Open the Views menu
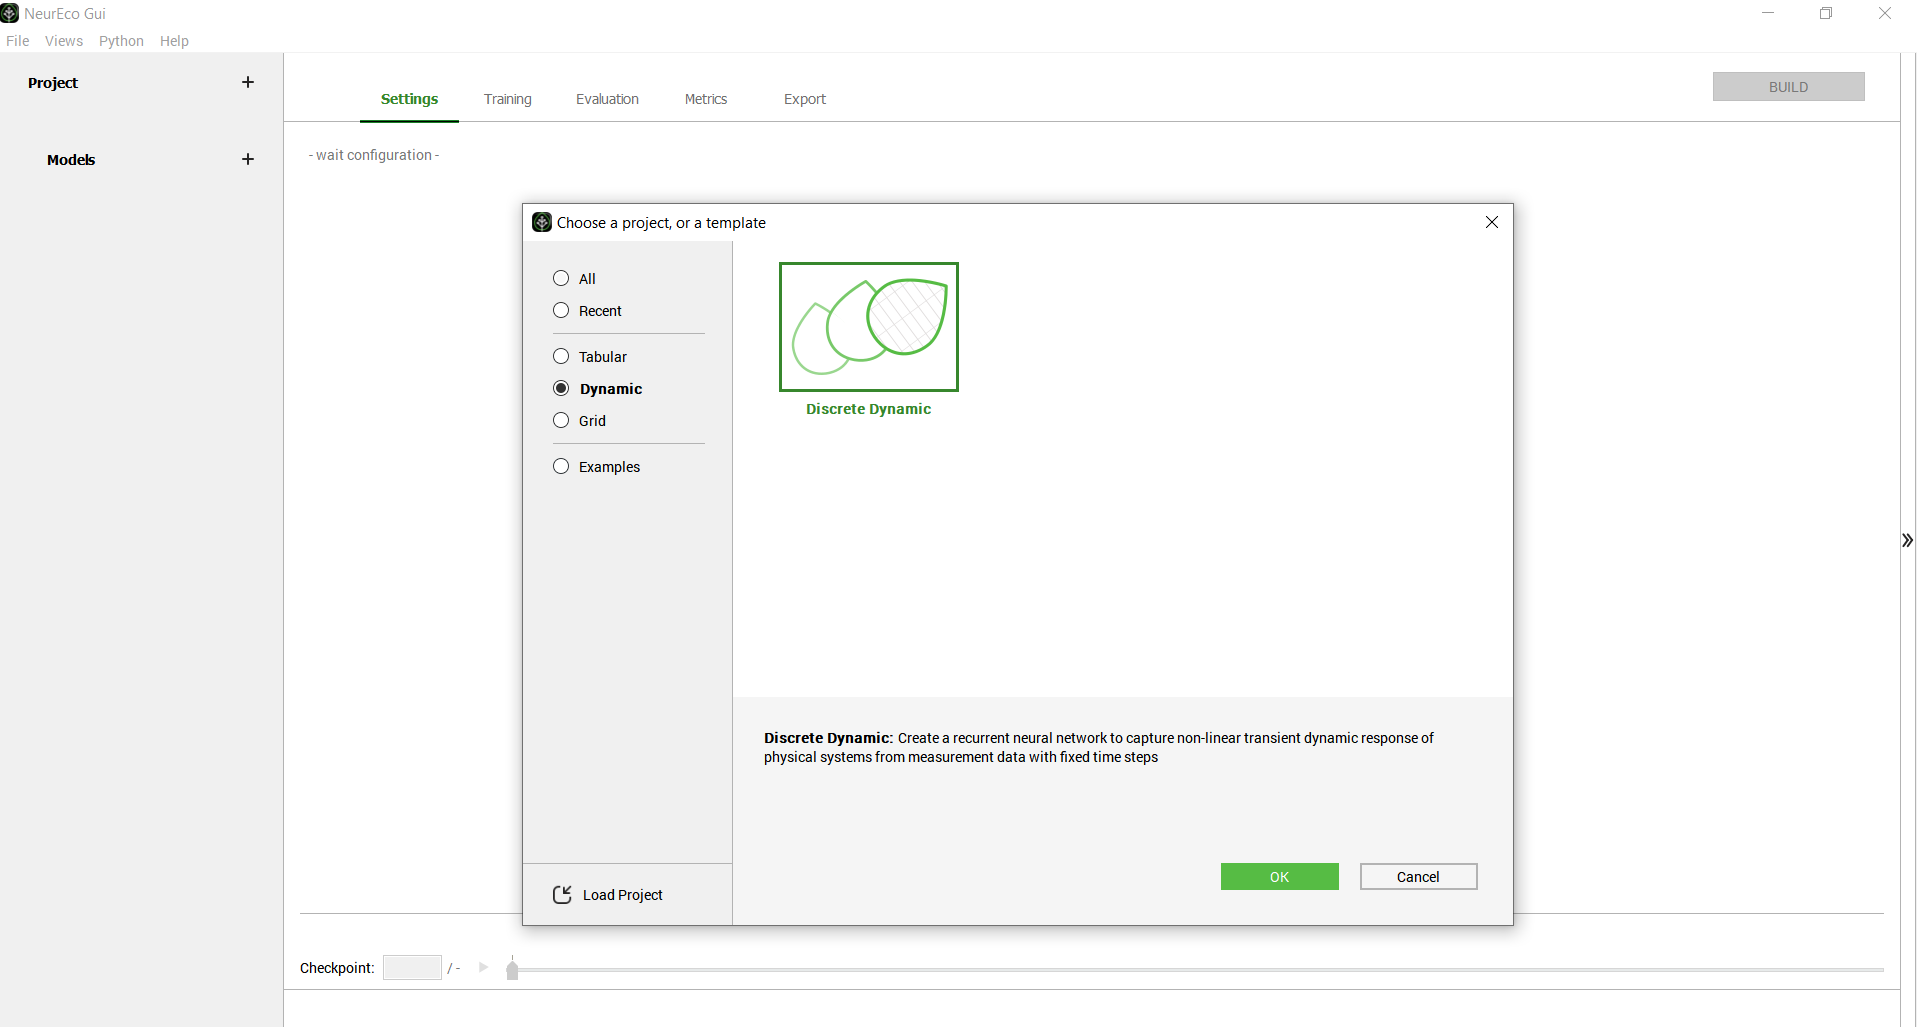The image size is (1917, 1027). pos(64,41)
